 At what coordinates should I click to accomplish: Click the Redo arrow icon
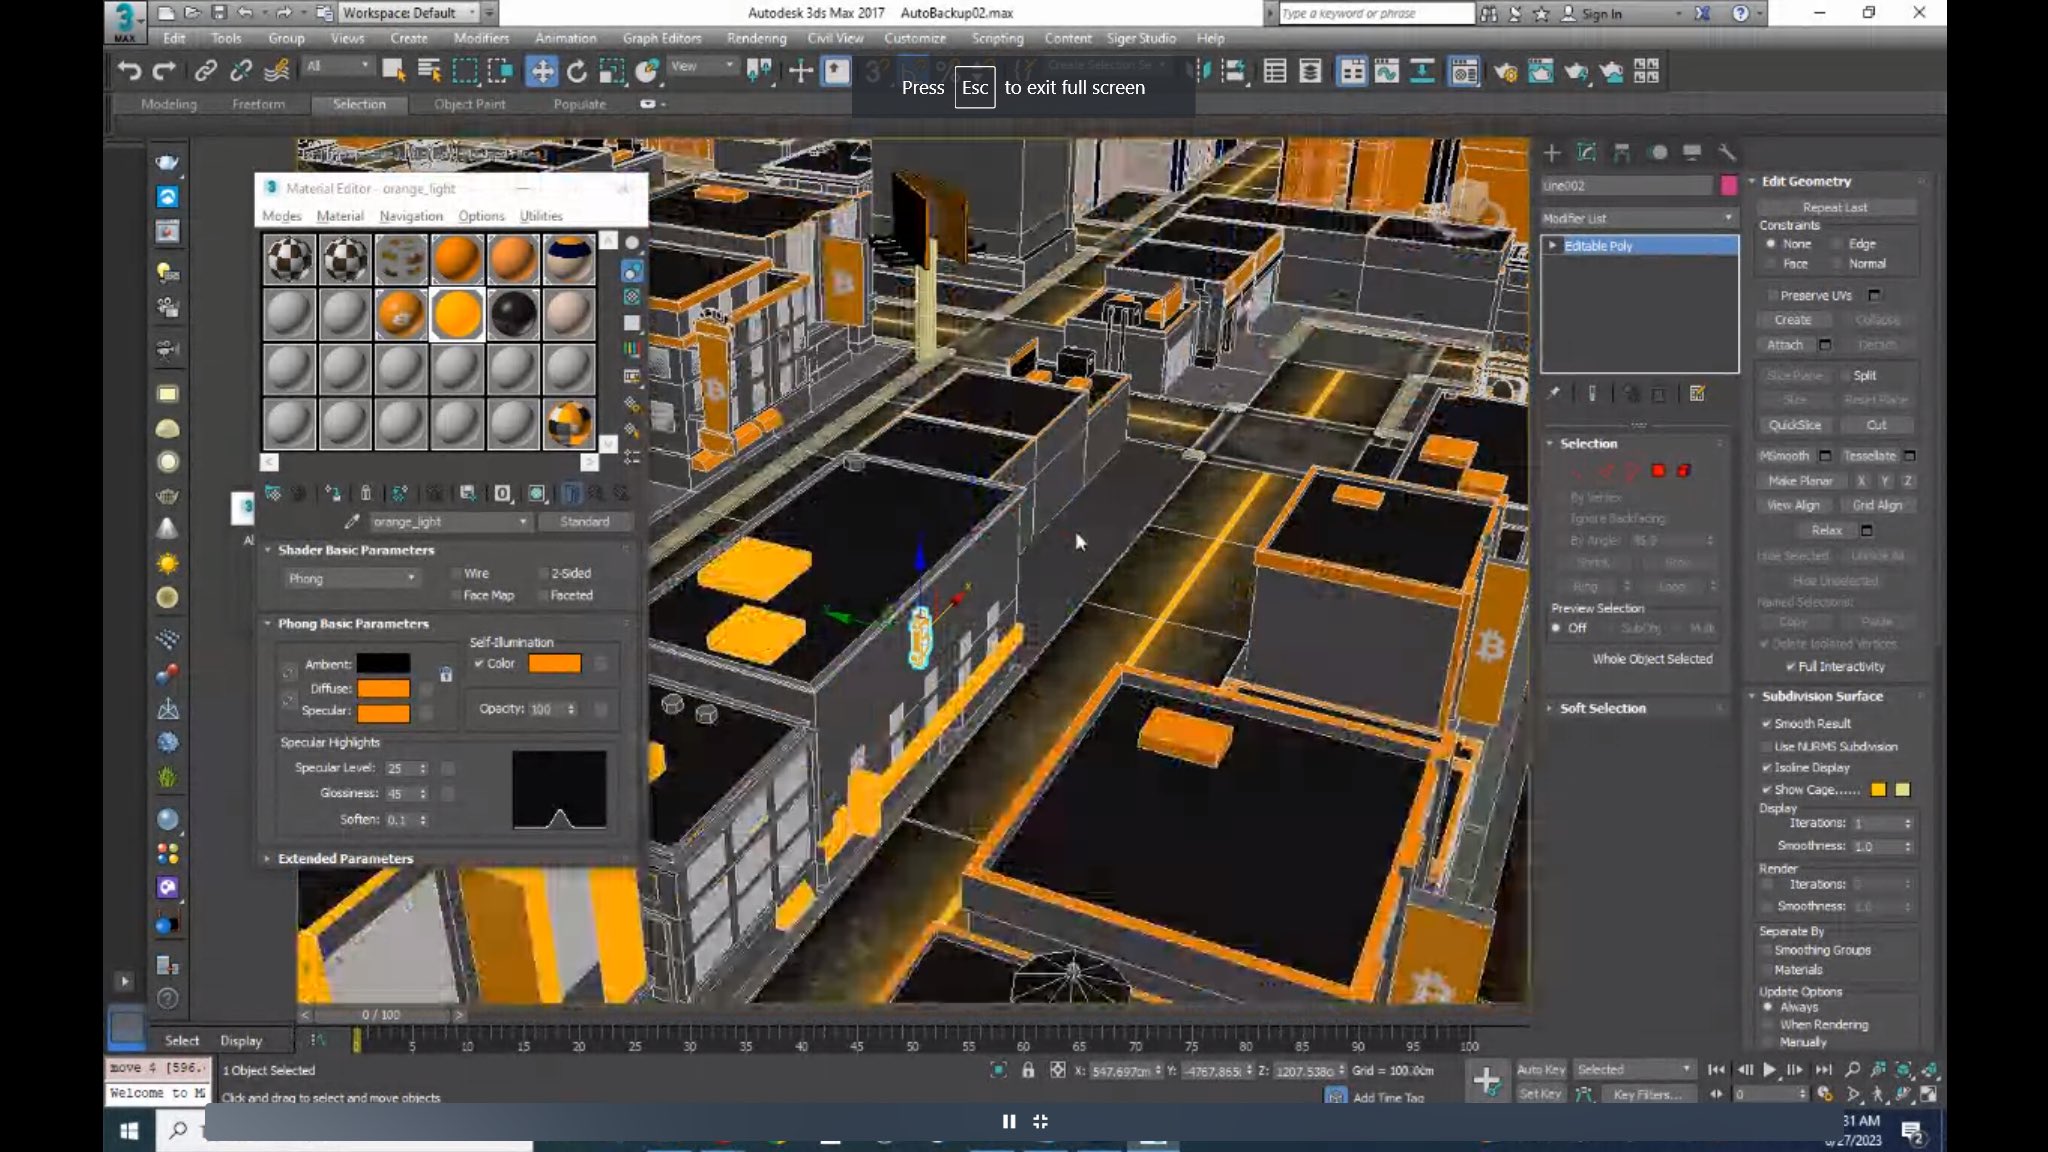coord(164,71)
